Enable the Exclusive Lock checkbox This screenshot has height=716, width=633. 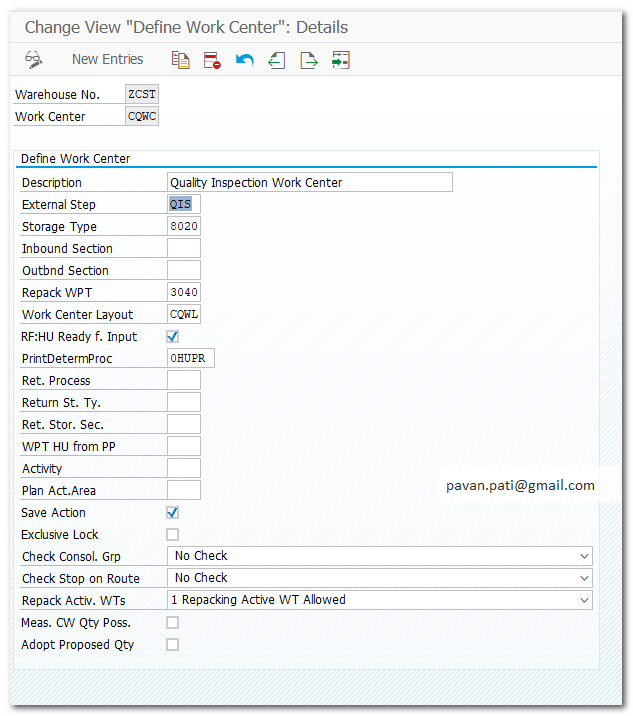(173, 535)
